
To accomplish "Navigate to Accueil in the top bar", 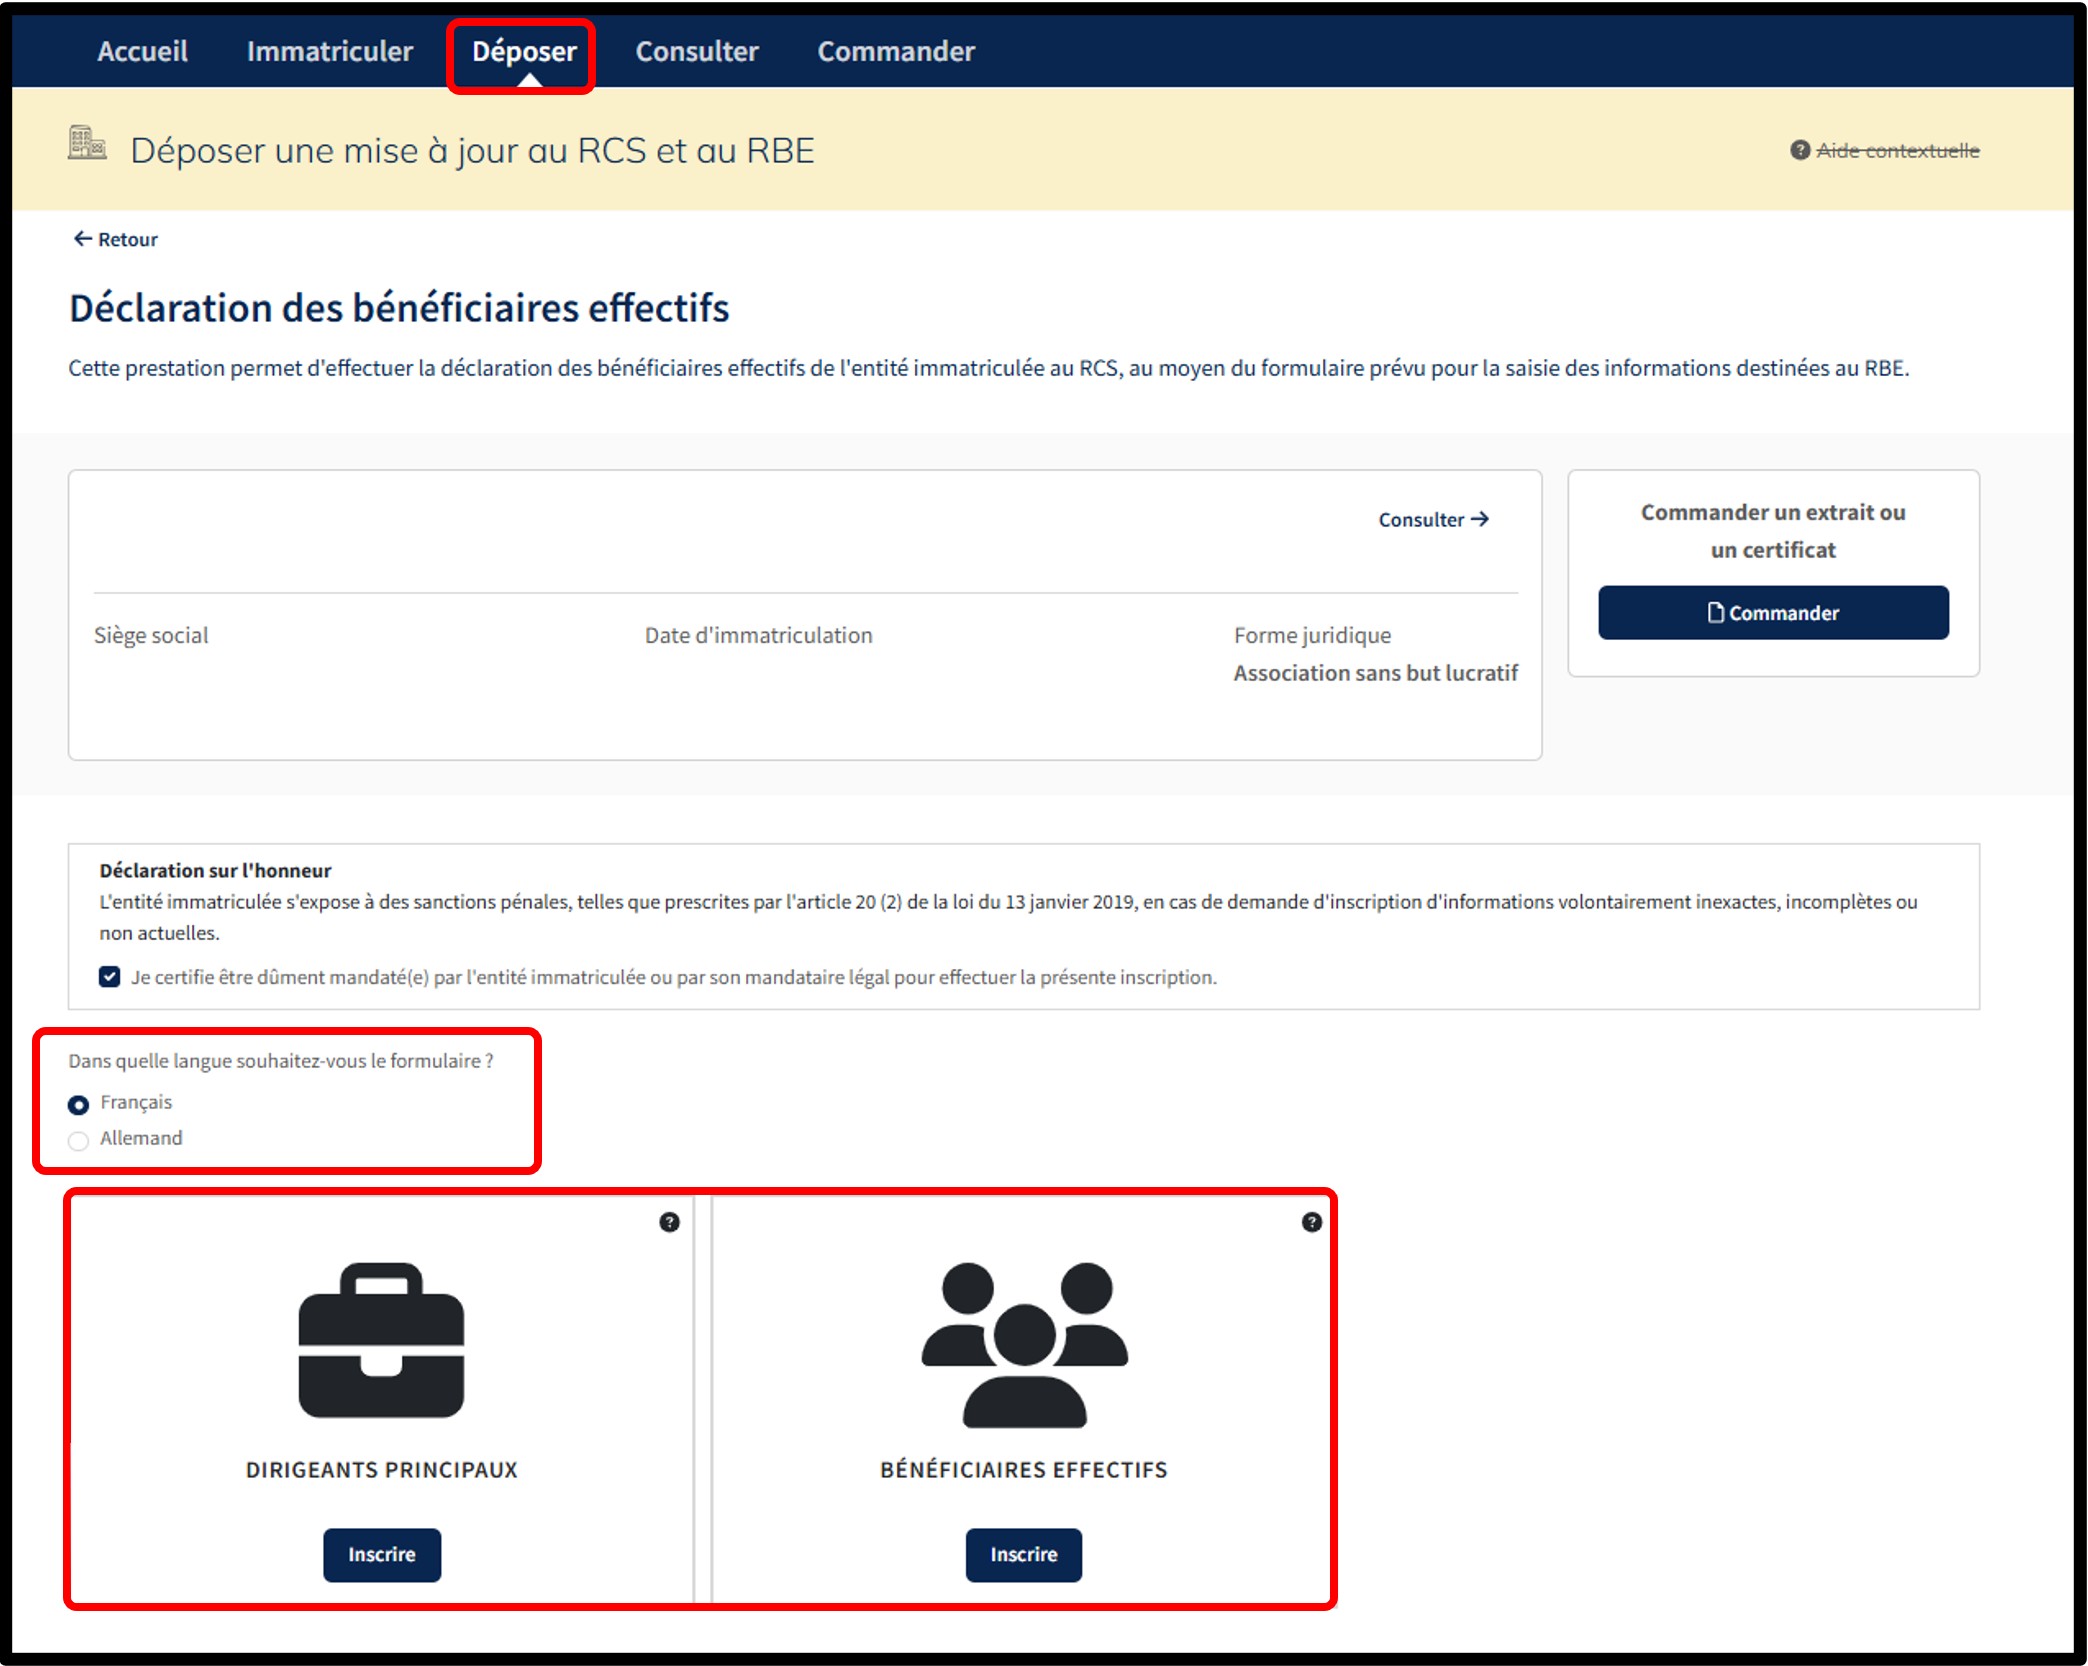I will [x=142, y=51].
